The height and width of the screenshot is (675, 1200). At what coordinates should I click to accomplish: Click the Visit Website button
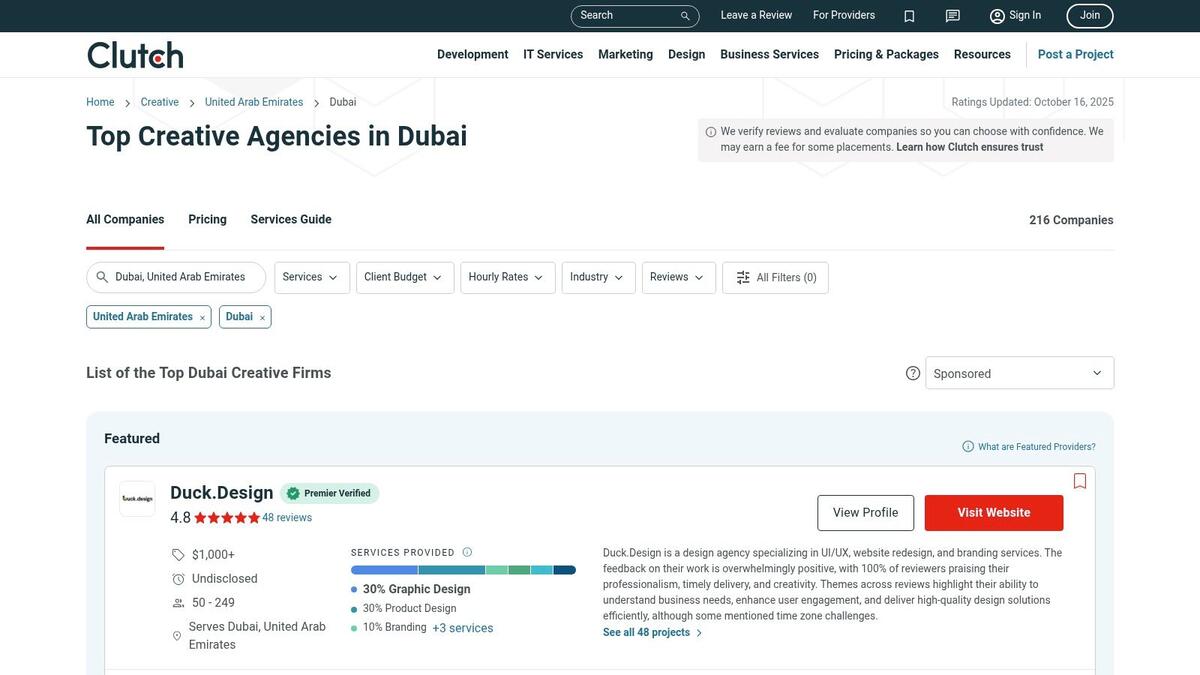click(993, 513)
